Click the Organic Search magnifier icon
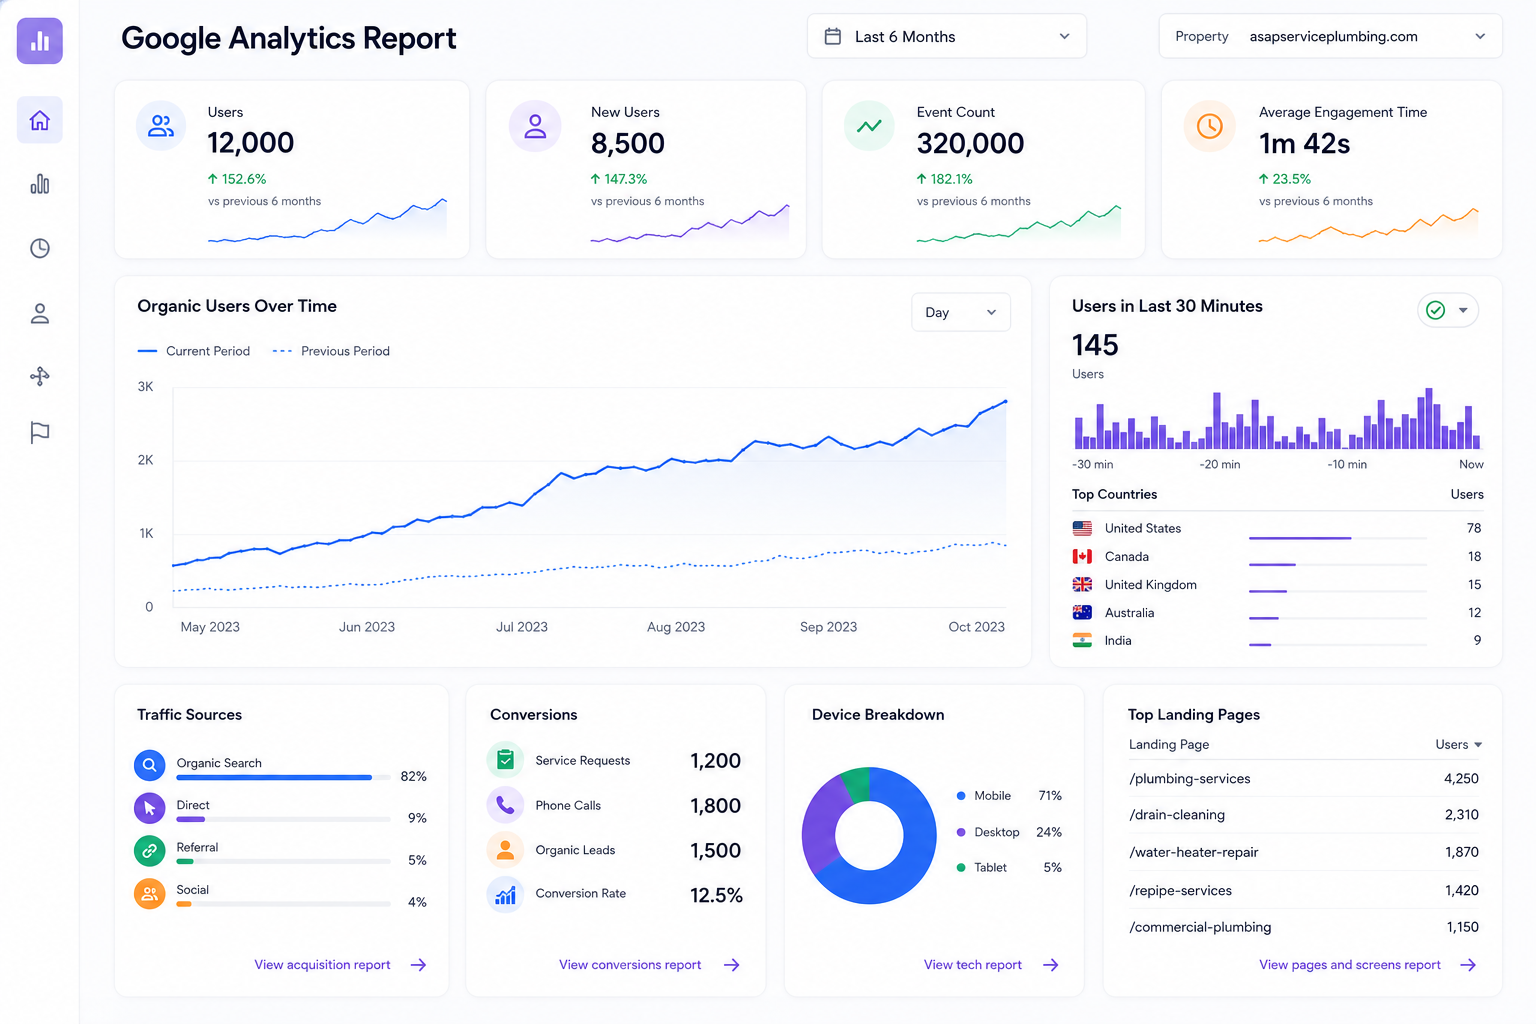This screenshot has height=1024, width=1536. [149, 766]
